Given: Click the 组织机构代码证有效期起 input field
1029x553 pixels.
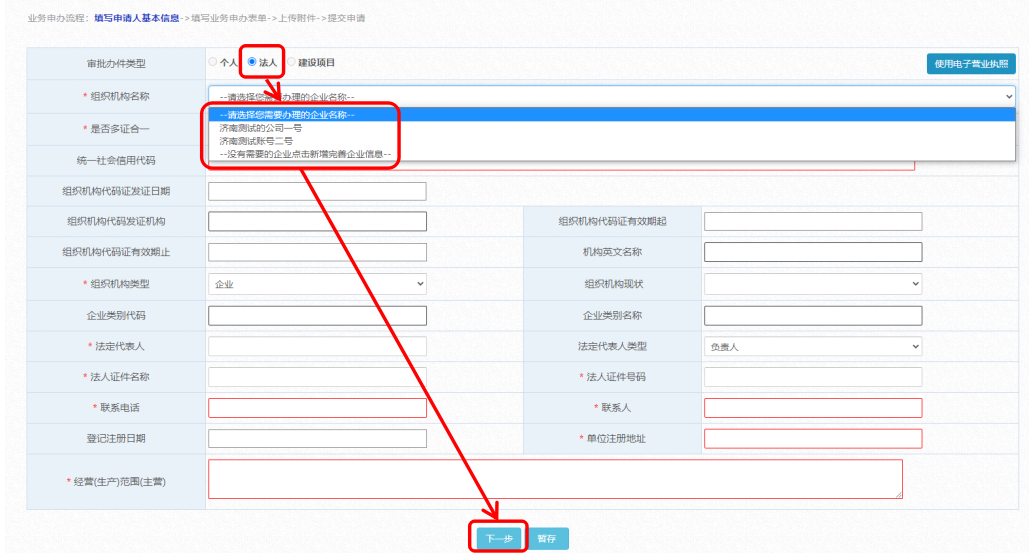Looking at the screenshot, I should [x=813, y=221].
